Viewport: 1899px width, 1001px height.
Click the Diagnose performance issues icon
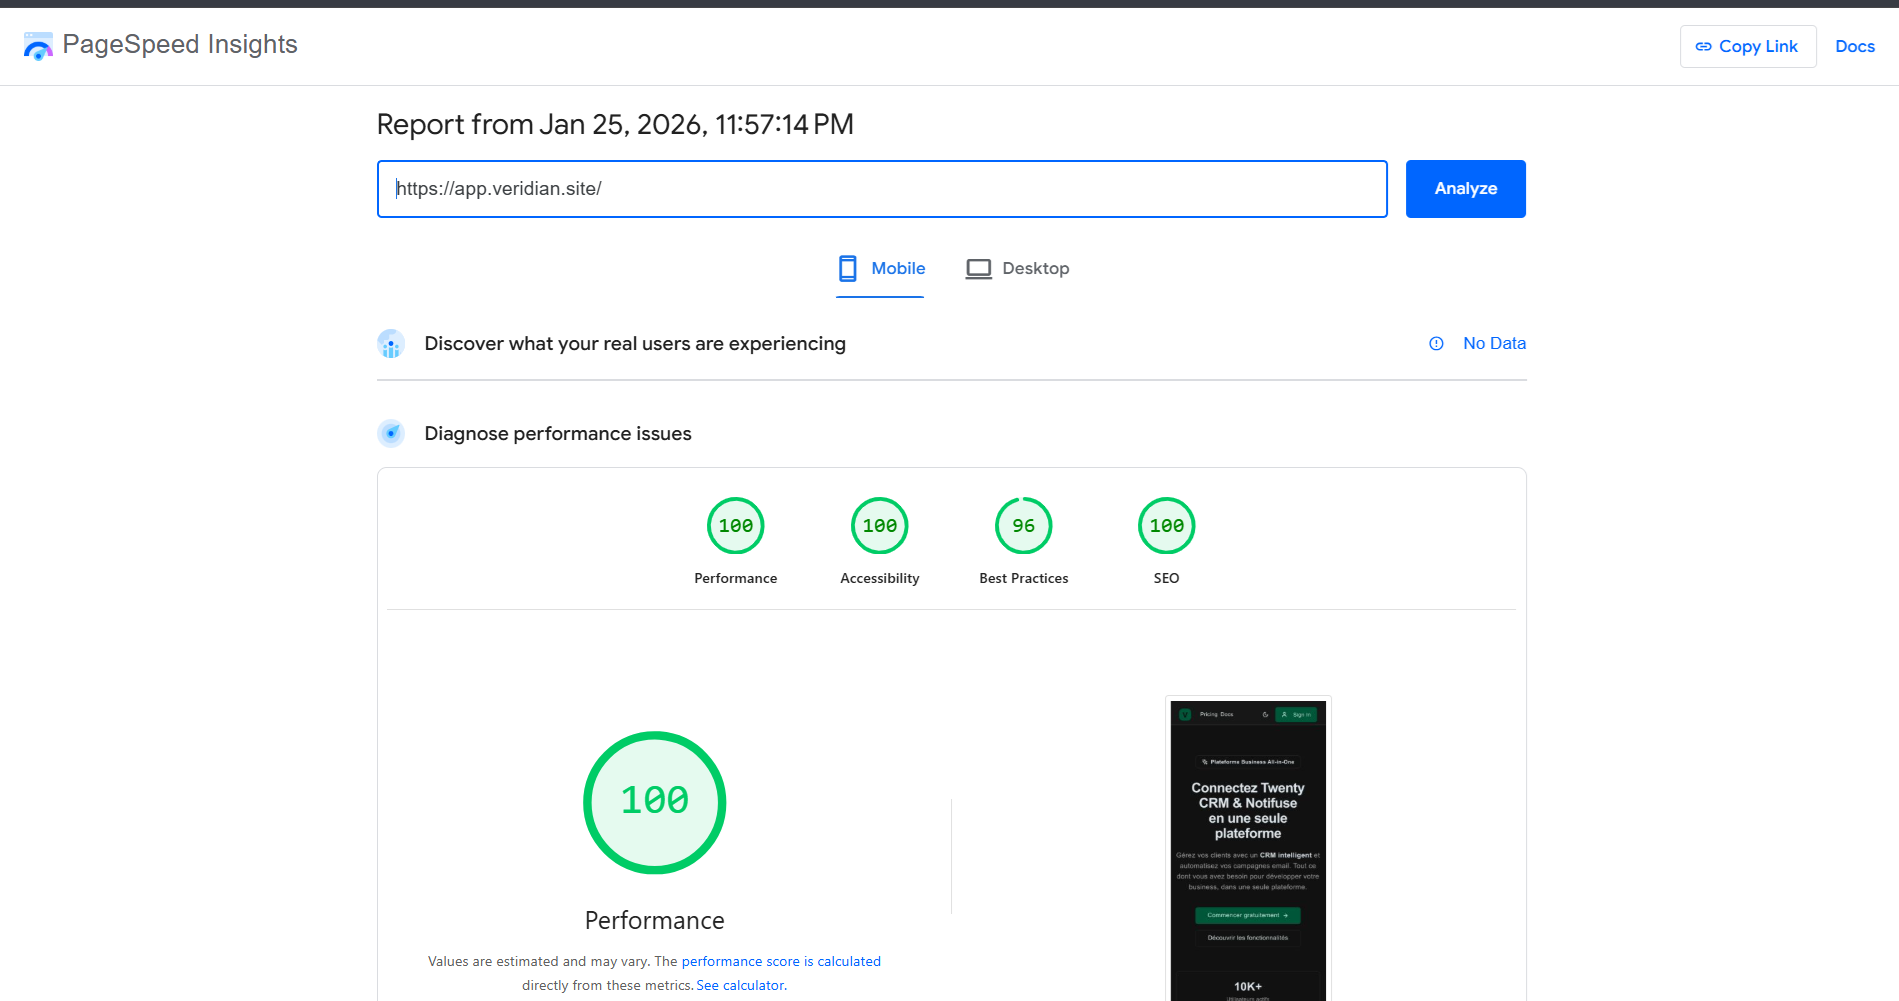[391, 434]
